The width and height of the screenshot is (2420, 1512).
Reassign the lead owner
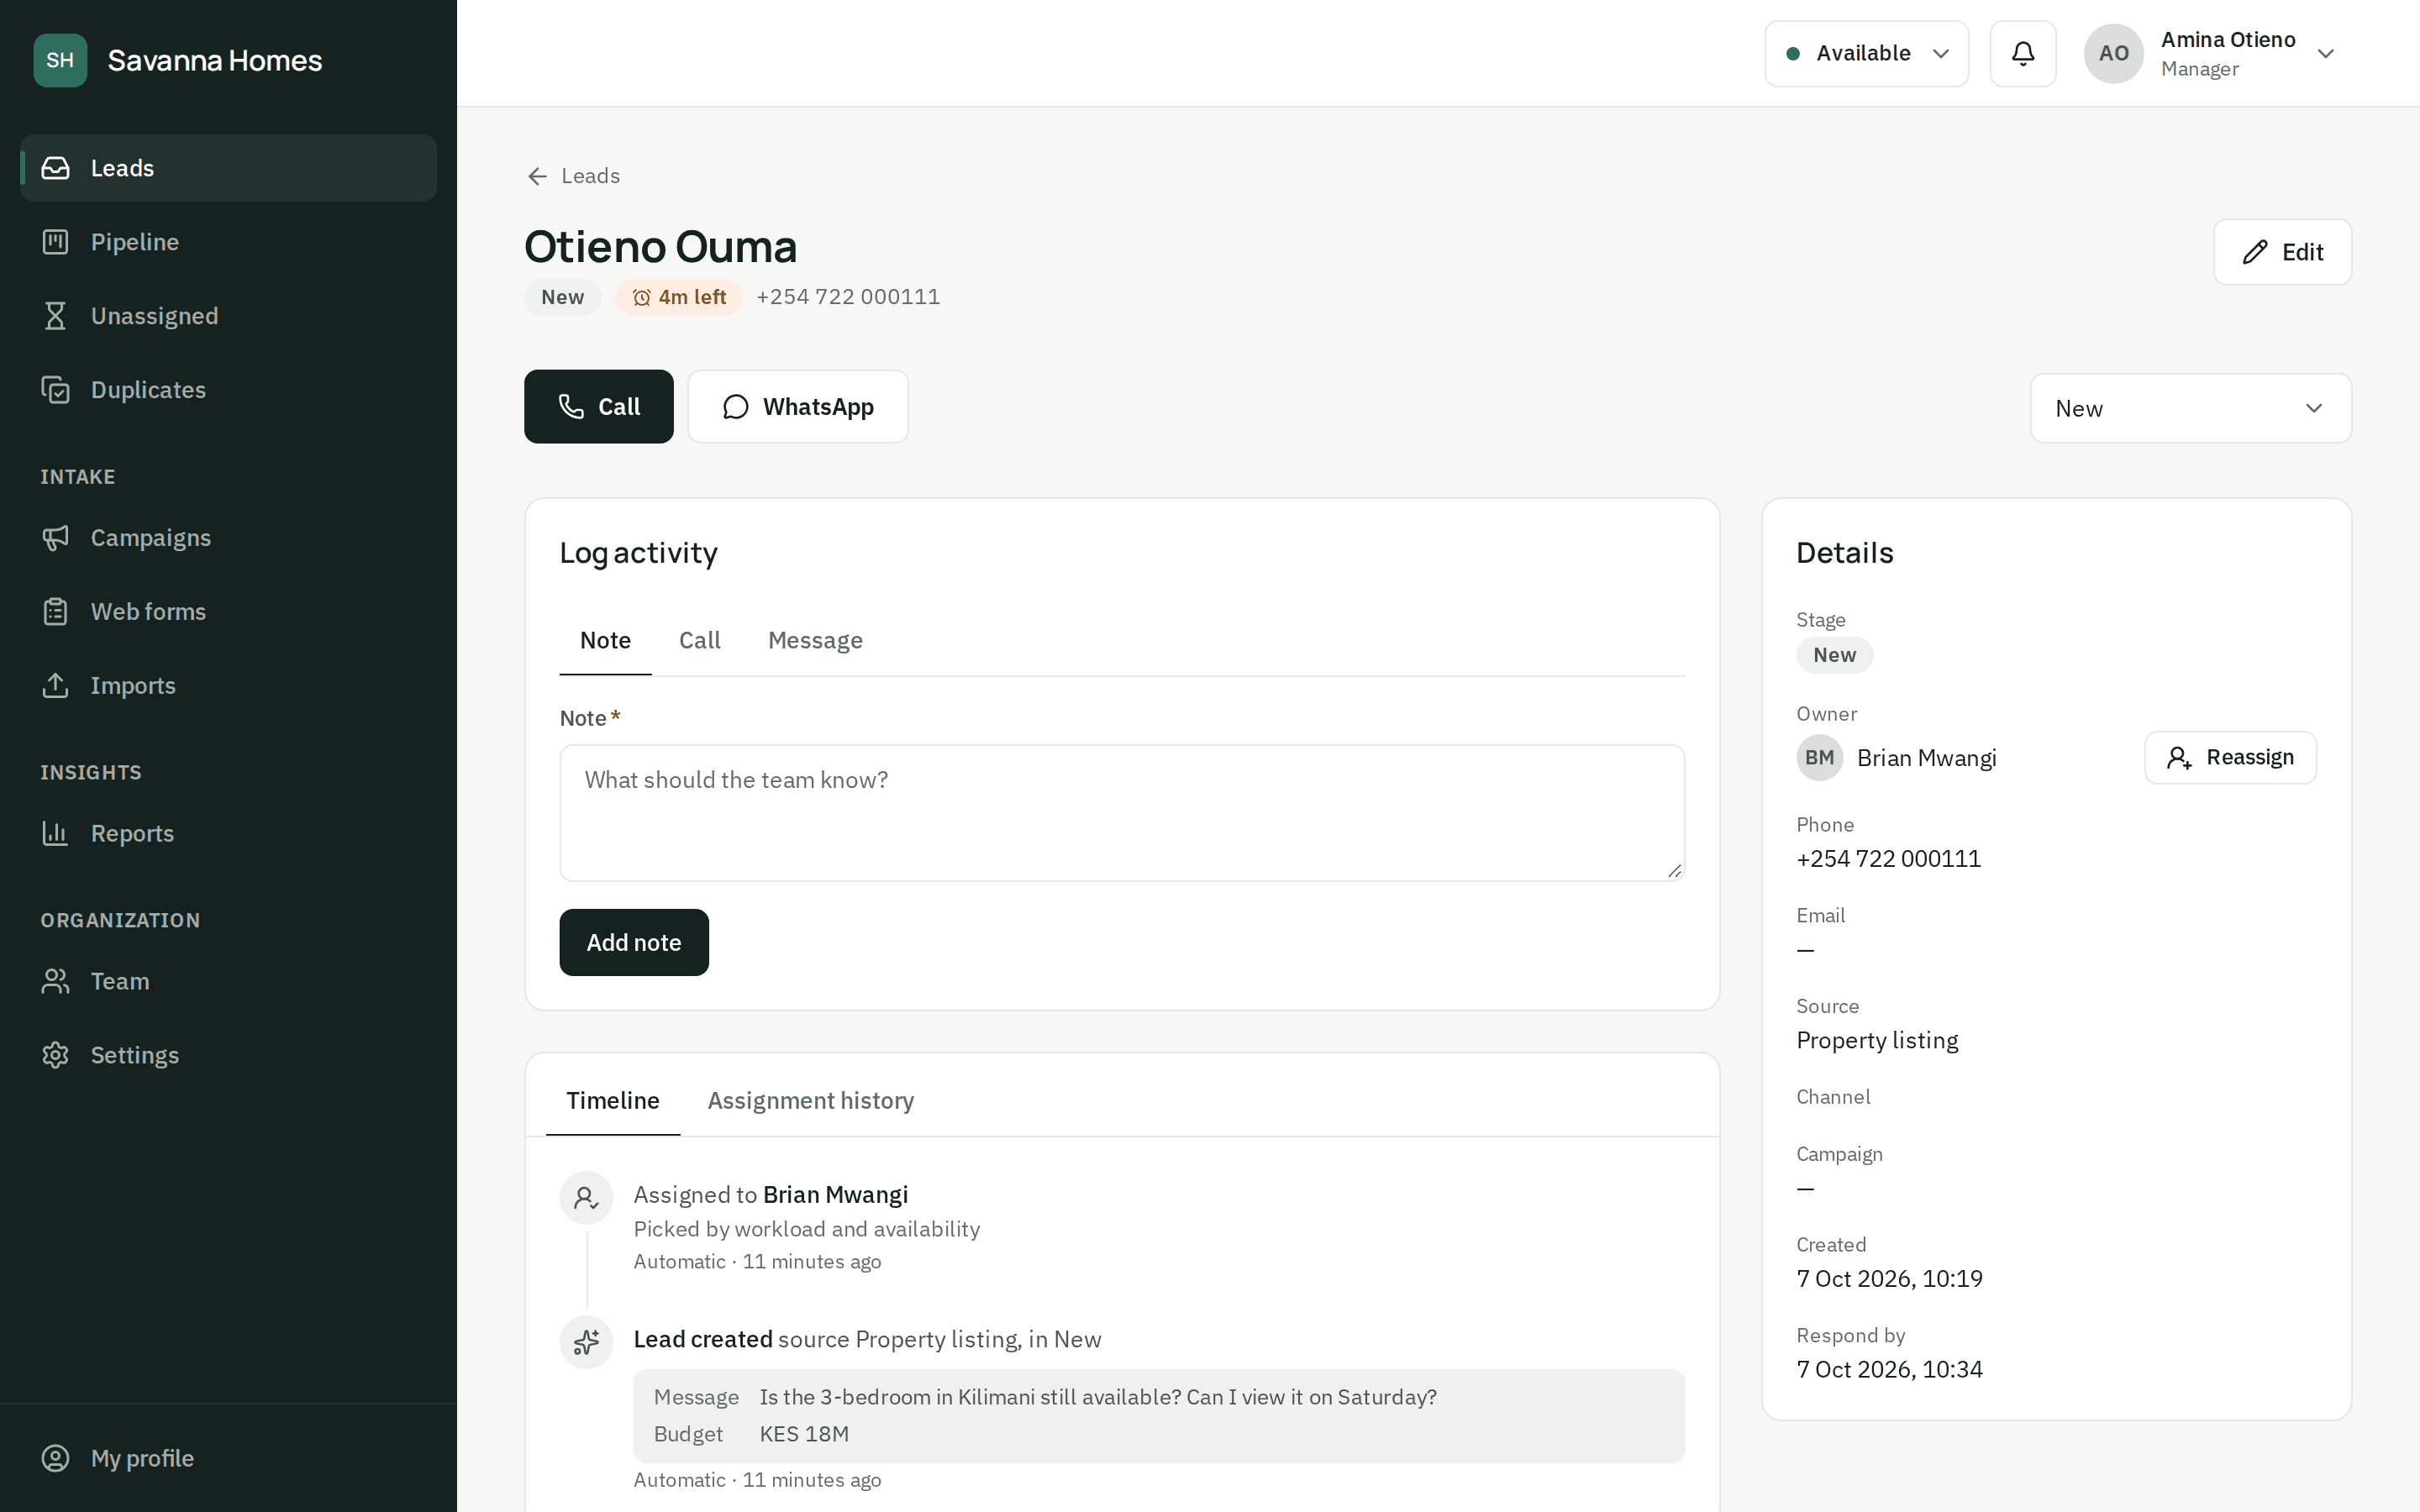tap(2230, 757)
